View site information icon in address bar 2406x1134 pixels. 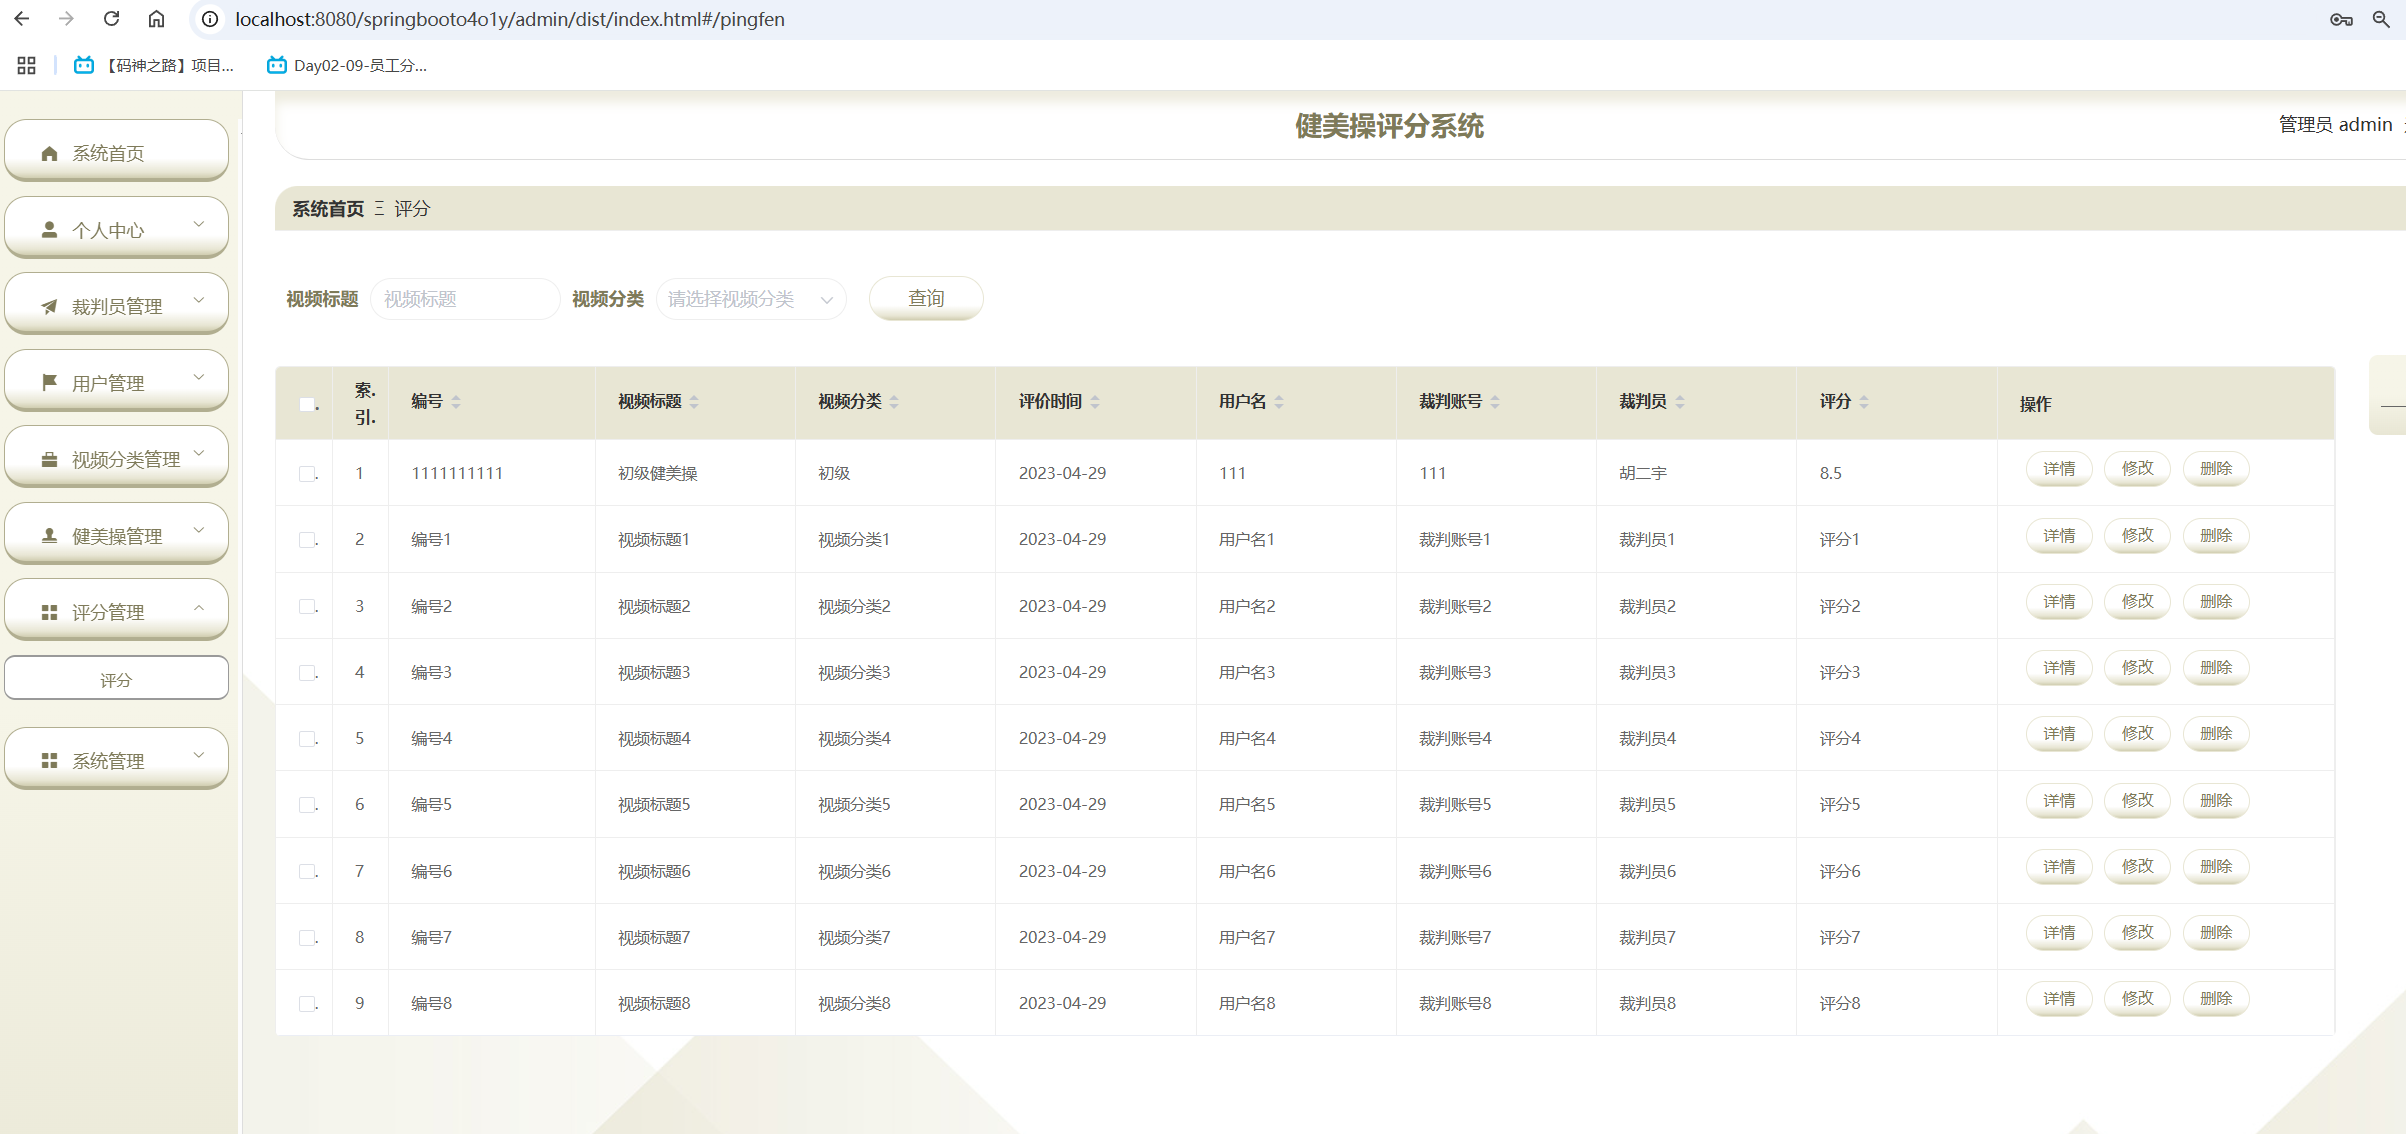click(x=210, y=19)
